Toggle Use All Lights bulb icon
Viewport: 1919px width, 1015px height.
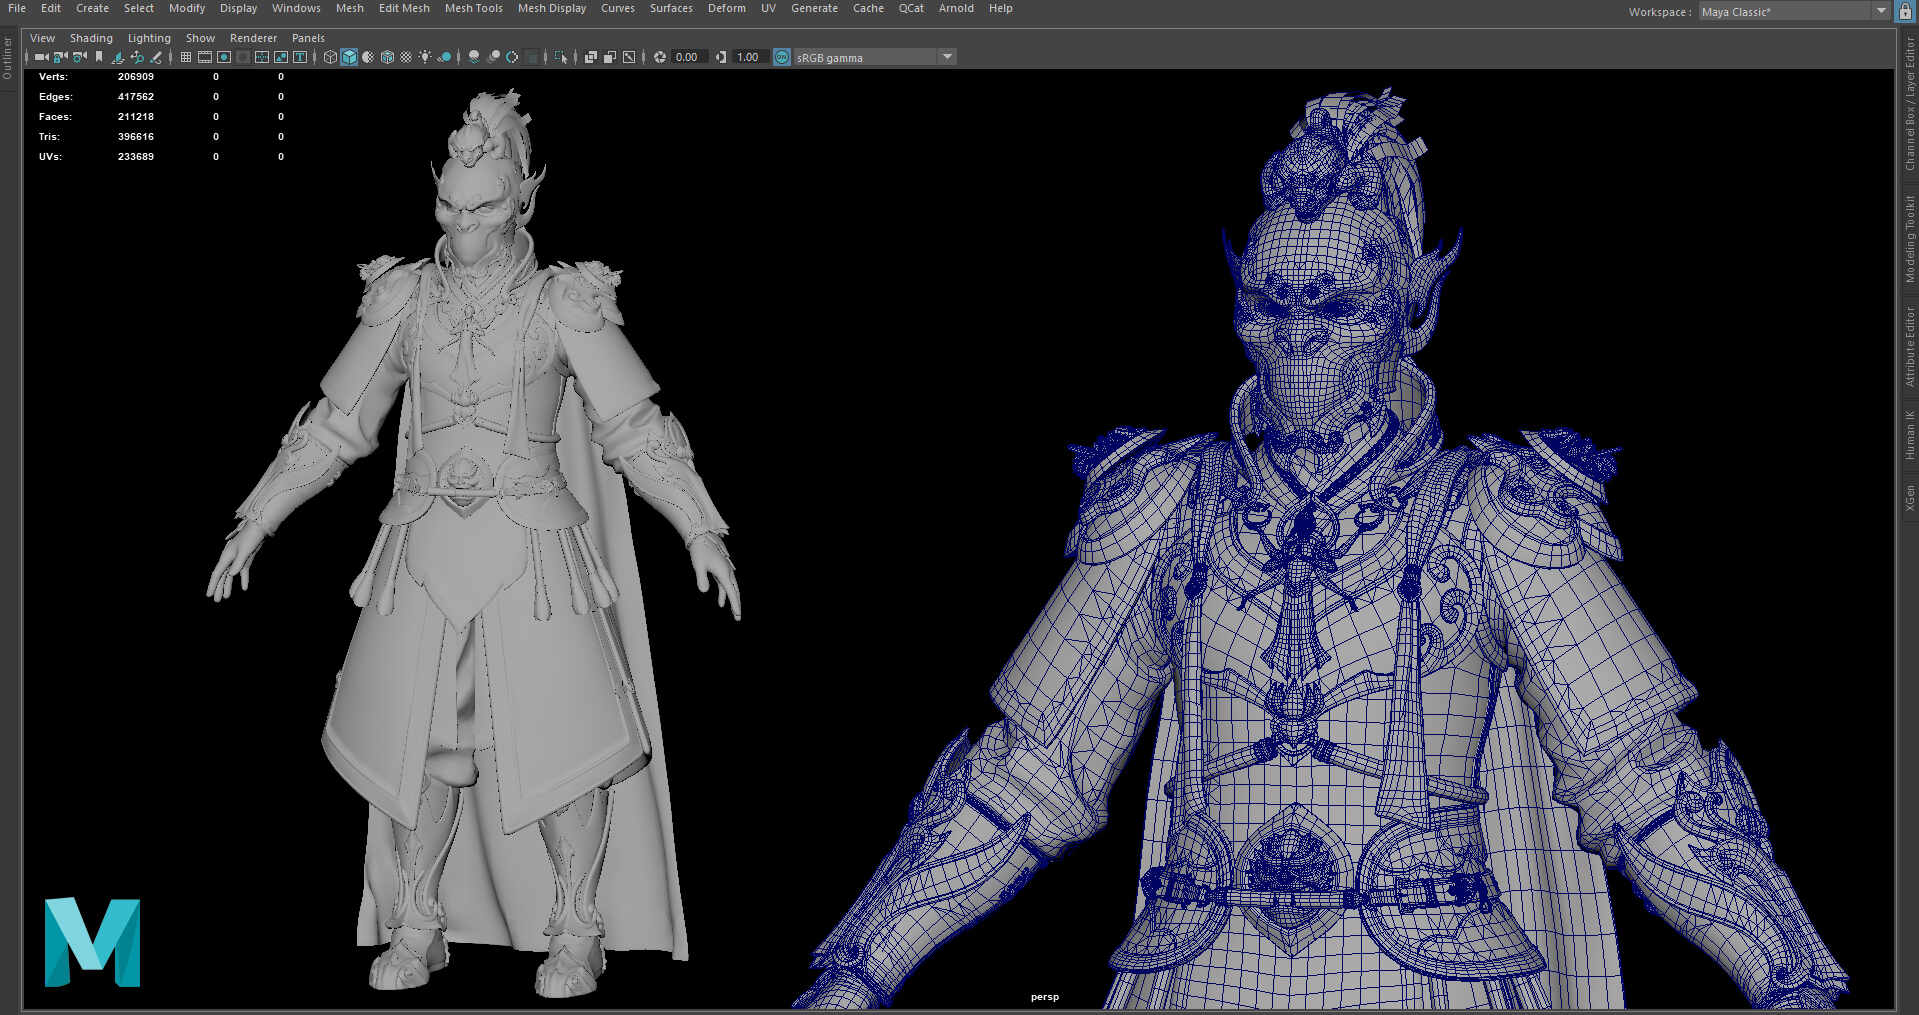(425, 57)
